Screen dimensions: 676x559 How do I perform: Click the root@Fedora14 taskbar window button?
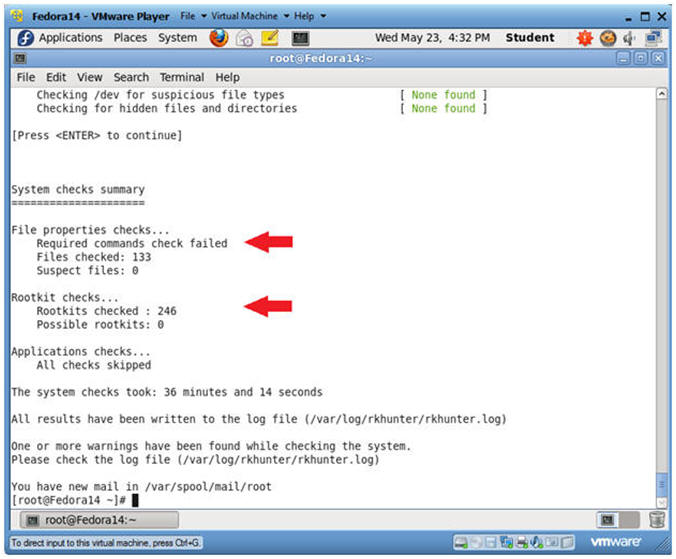tap(99, 520)
